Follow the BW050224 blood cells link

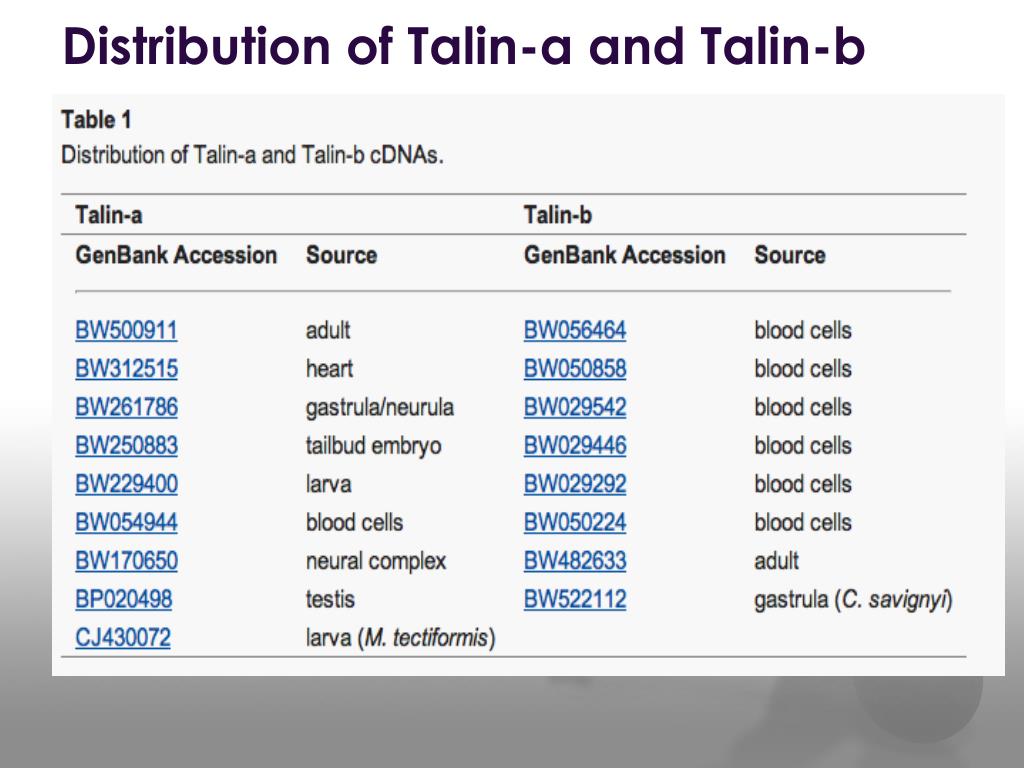click(575, 522)
